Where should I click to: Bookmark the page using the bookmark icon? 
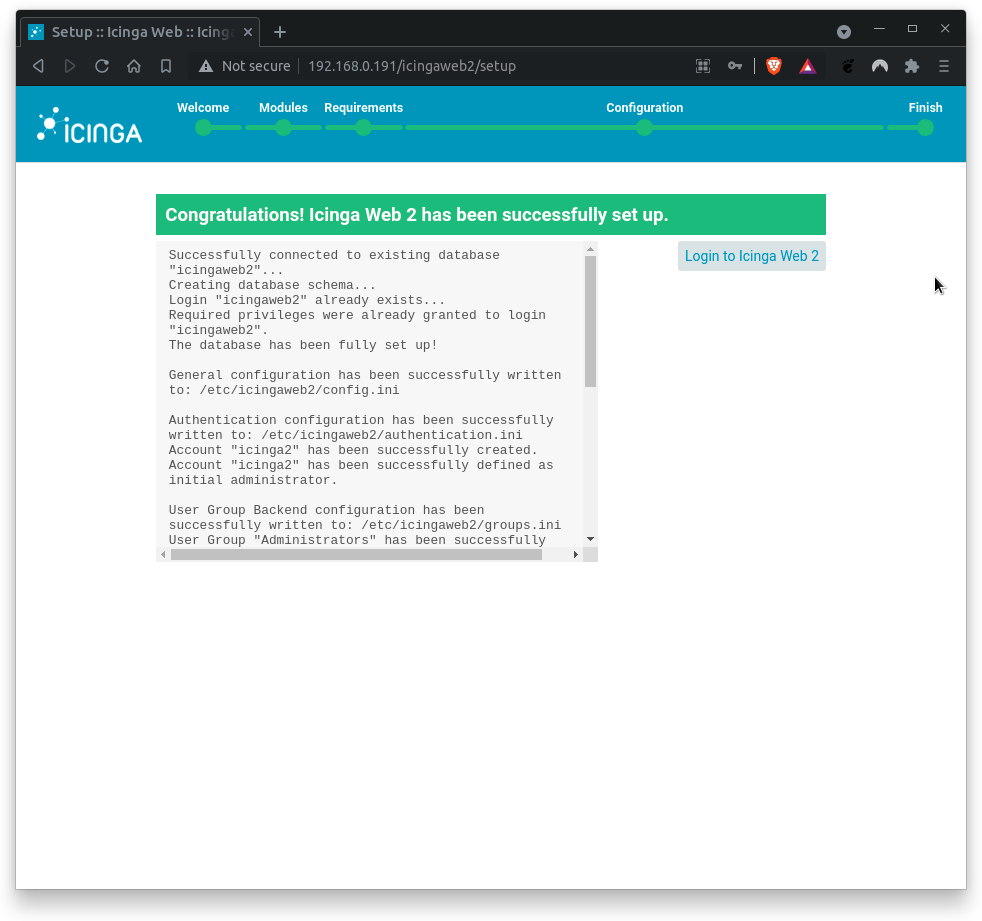(166, 66)
